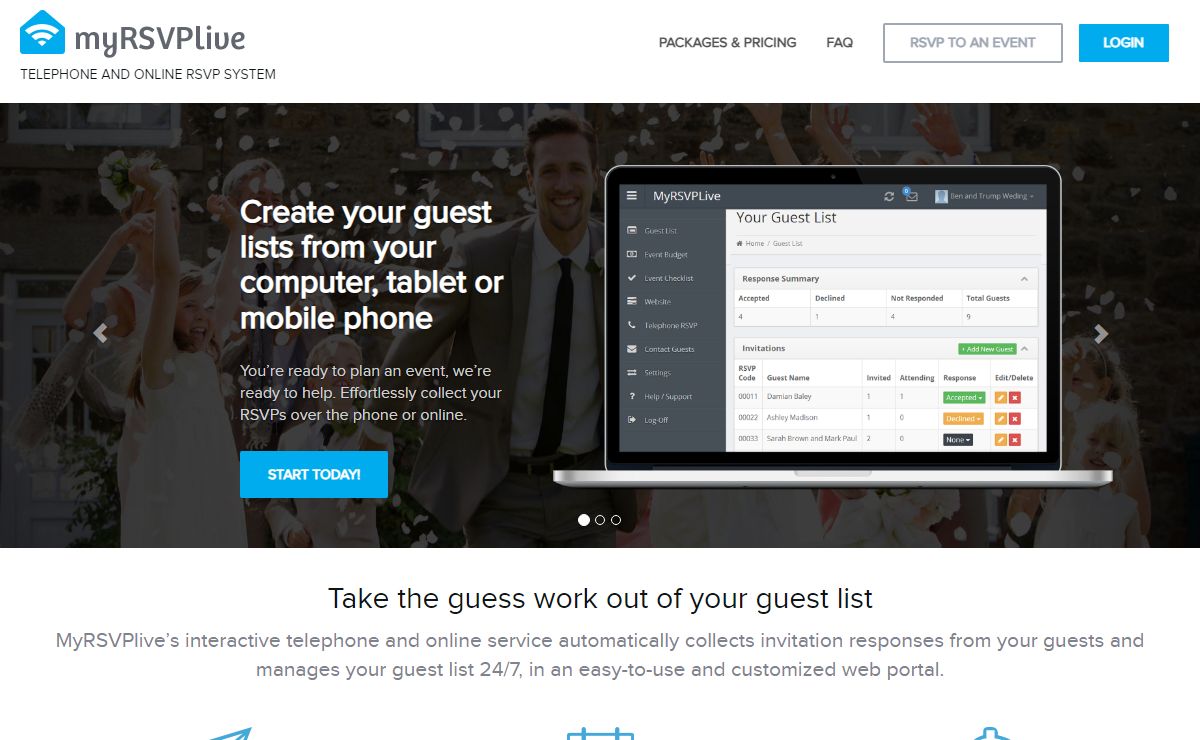
Task: Click red delete icon for Ashley Madison
Action: point(1015,418)
